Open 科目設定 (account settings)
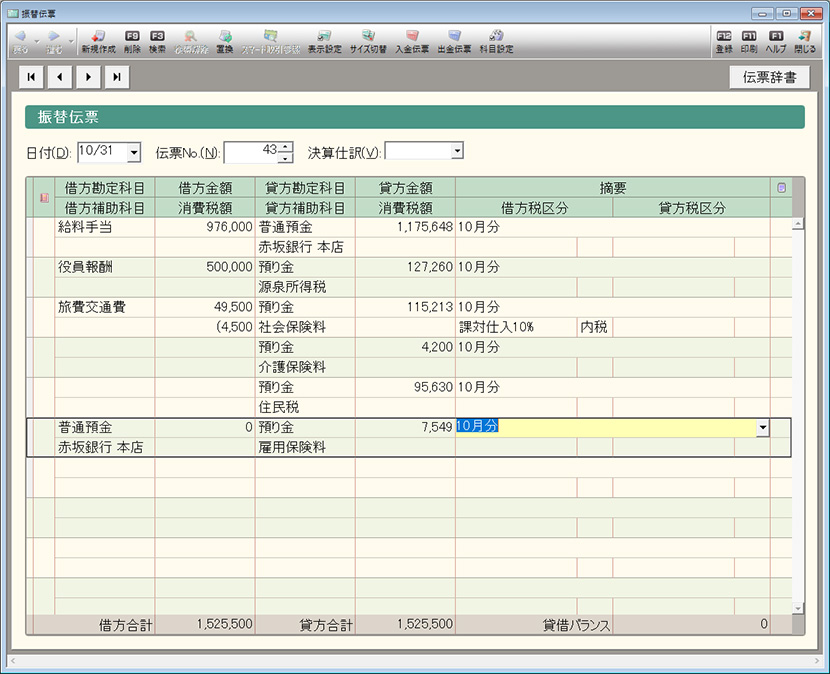 496,40
